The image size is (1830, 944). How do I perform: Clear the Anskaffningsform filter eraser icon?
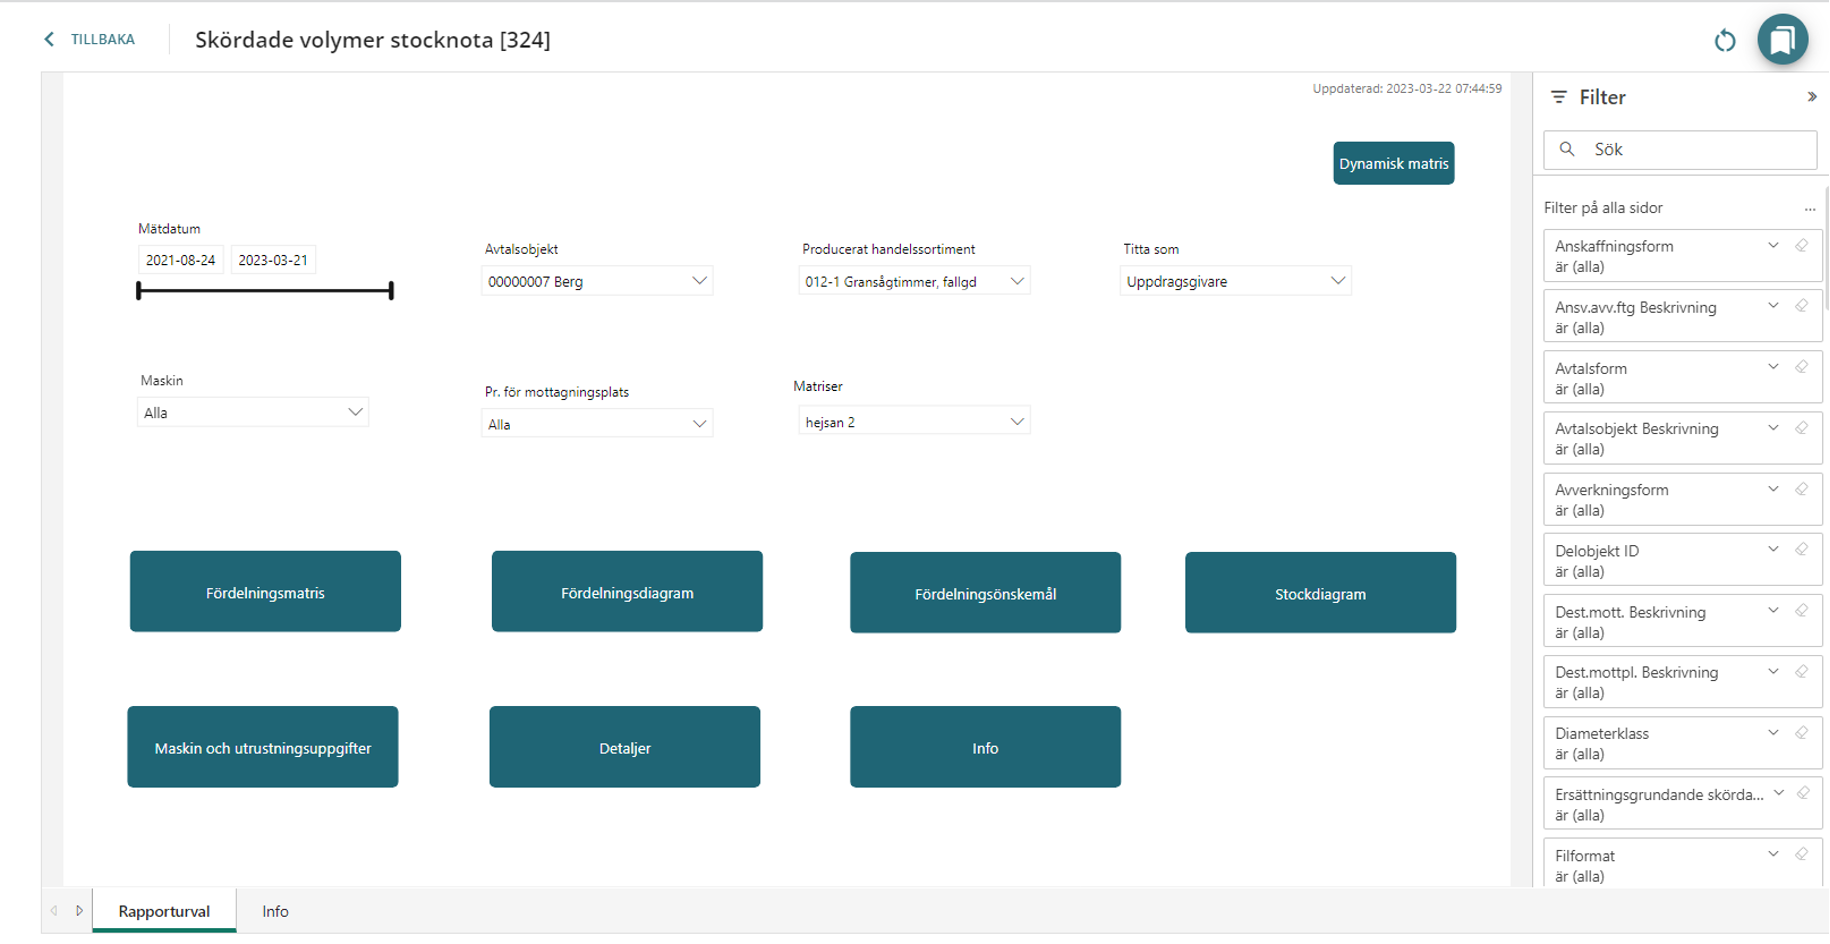click(x=1801, y=246)
